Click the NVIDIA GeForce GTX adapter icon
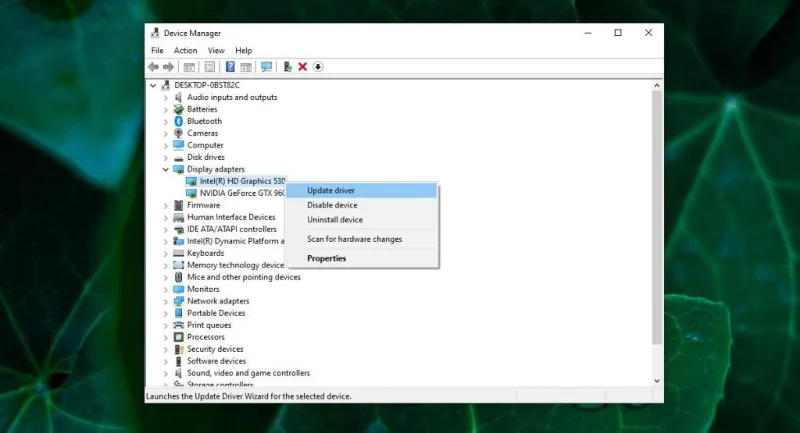 [x=191, y=193]
